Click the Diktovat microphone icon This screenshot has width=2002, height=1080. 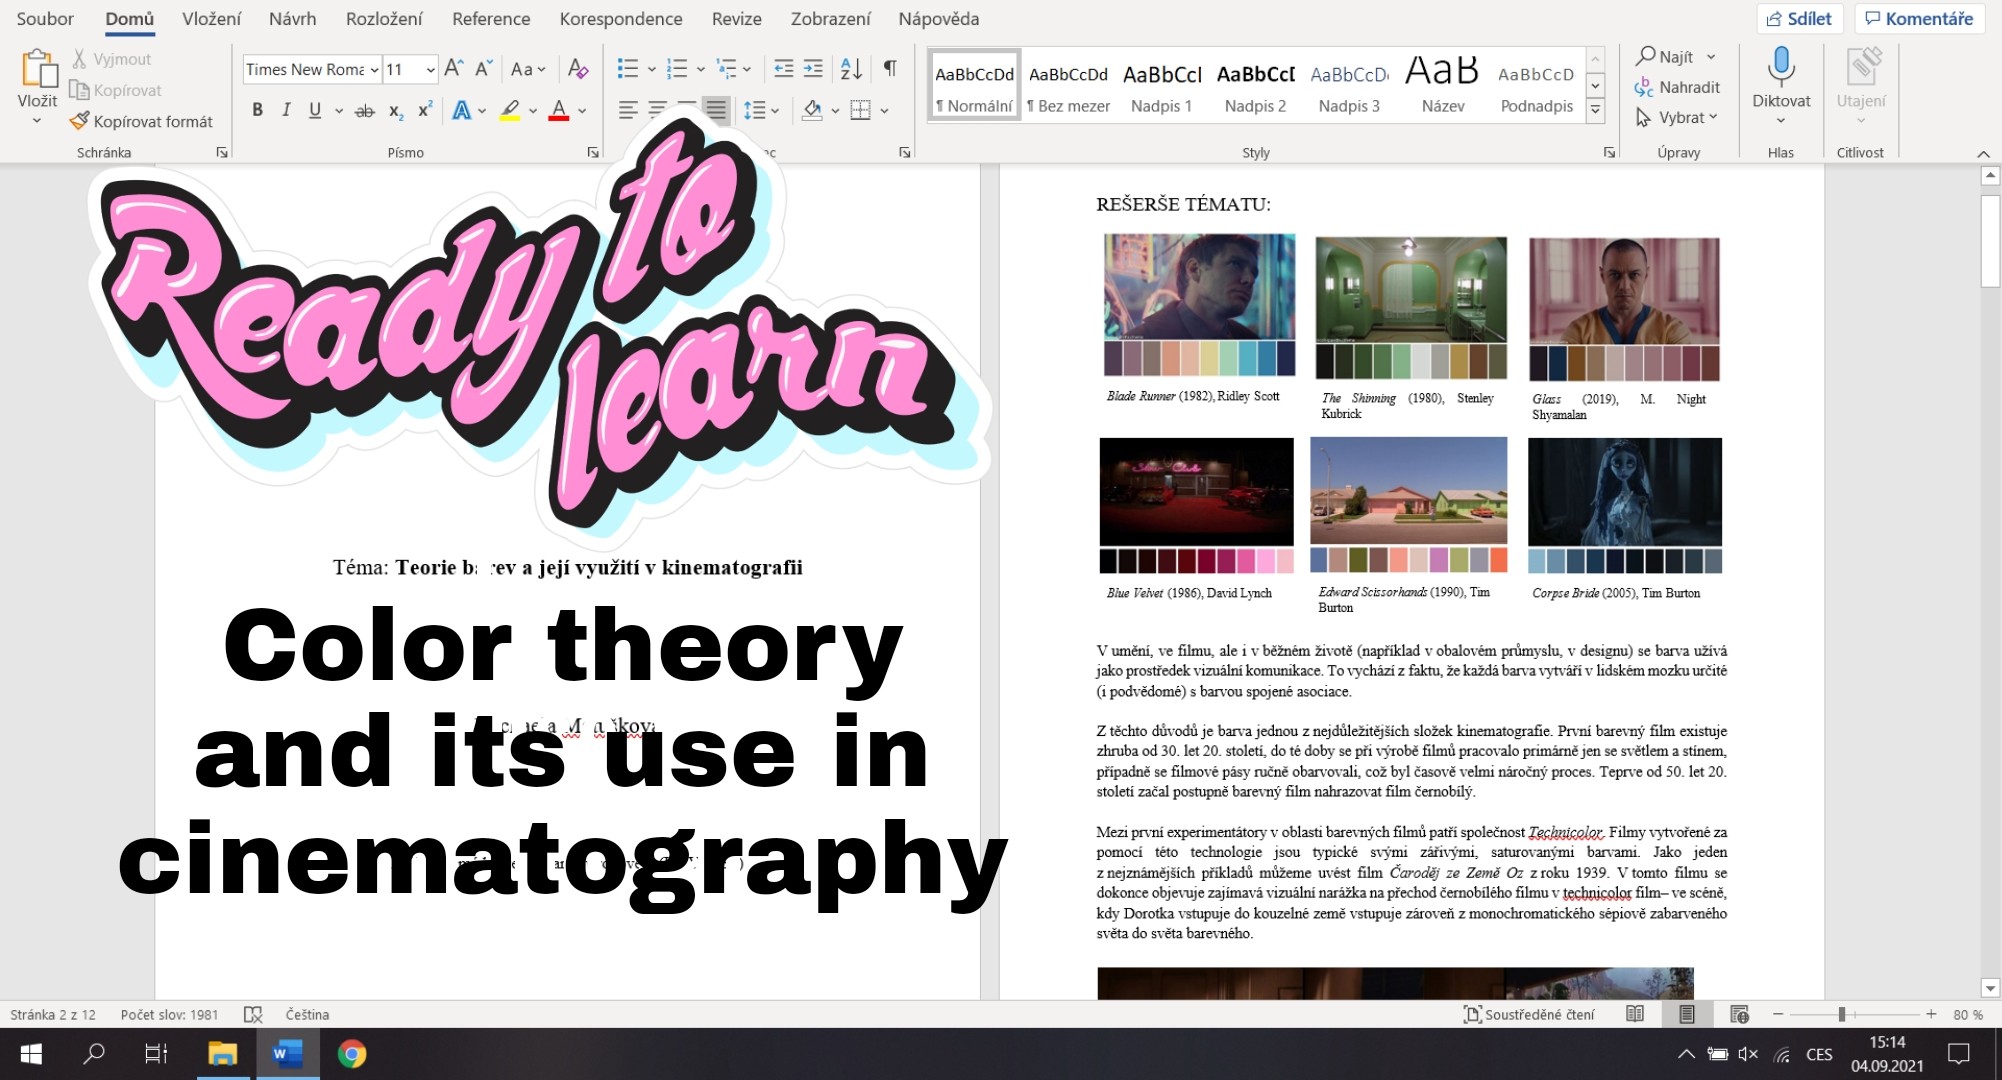pyautogui.click(x=1781, y=66)
